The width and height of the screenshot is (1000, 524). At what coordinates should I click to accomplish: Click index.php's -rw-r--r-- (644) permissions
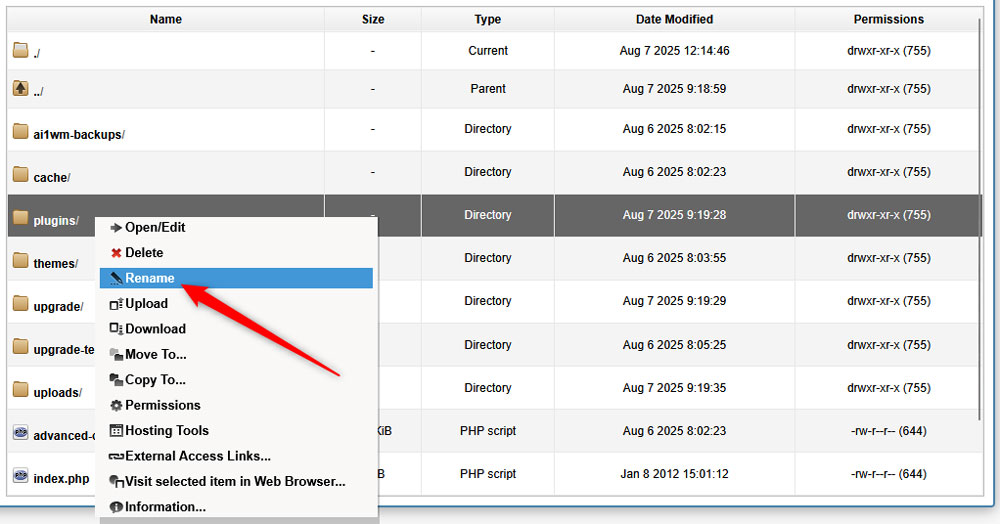[x=888, y=474]
